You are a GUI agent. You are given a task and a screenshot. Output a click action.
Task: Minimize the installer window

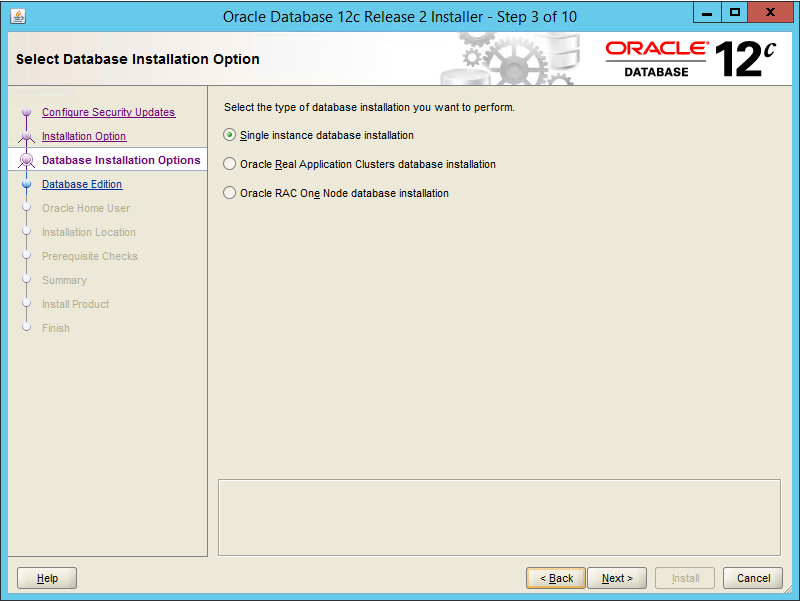(x=707, y=13)
